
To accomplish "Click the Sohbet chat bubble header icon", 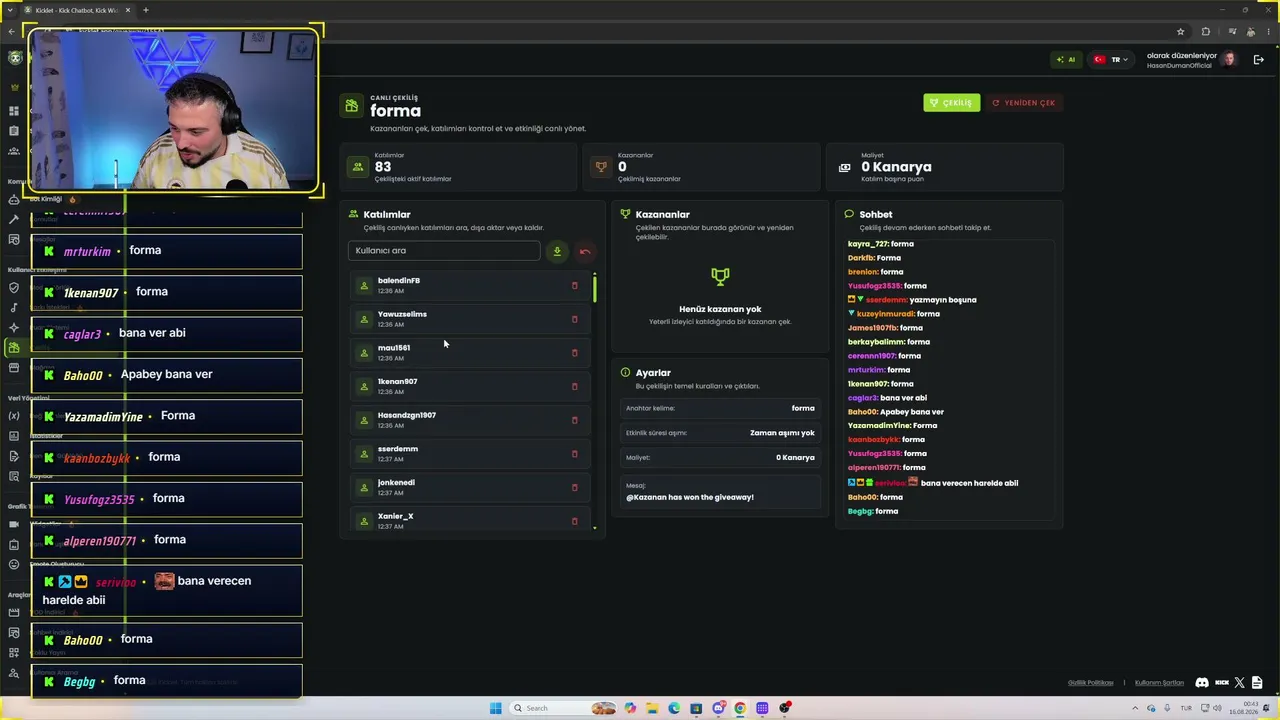I will click(849, 214).
